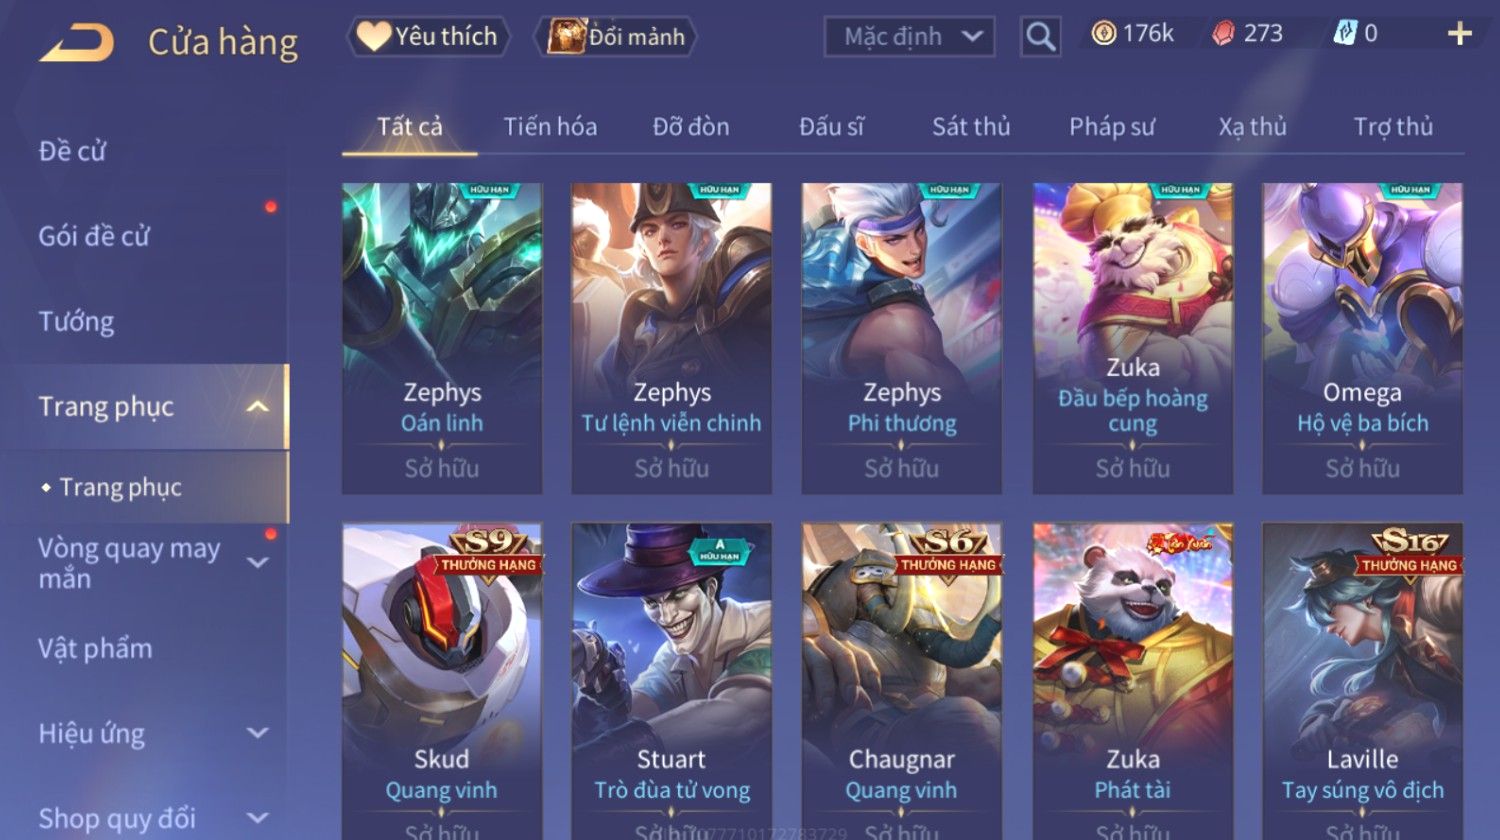The height and width of the screenshot is (840, 1500).
Task: Tap the gold coin 176k balance icon
Action: pos(1103,34)
